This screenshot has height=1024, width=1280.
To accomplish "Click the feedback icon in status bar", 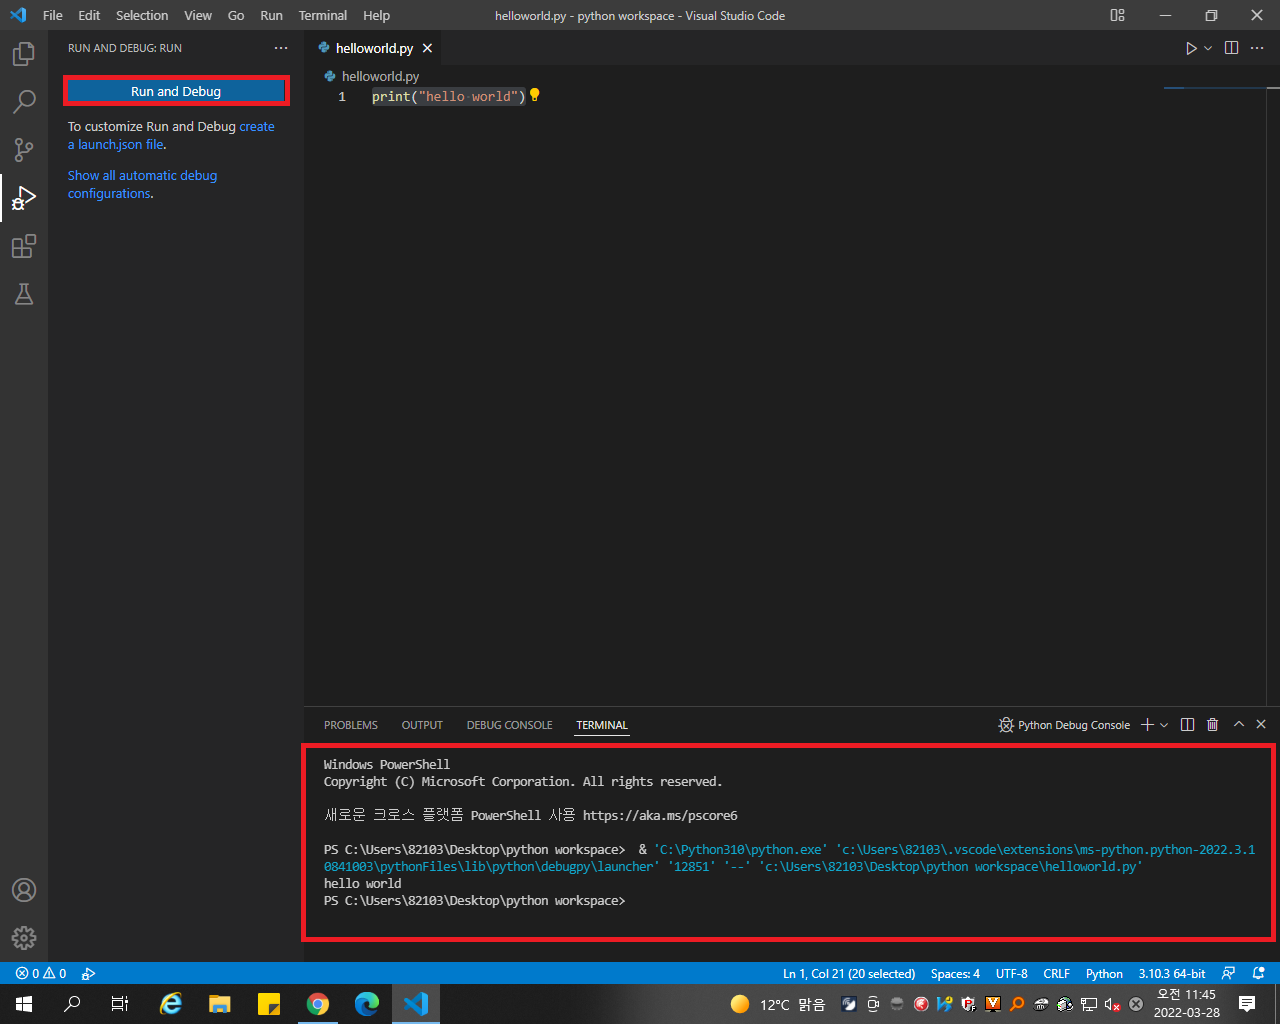I will pos(1229,973).
